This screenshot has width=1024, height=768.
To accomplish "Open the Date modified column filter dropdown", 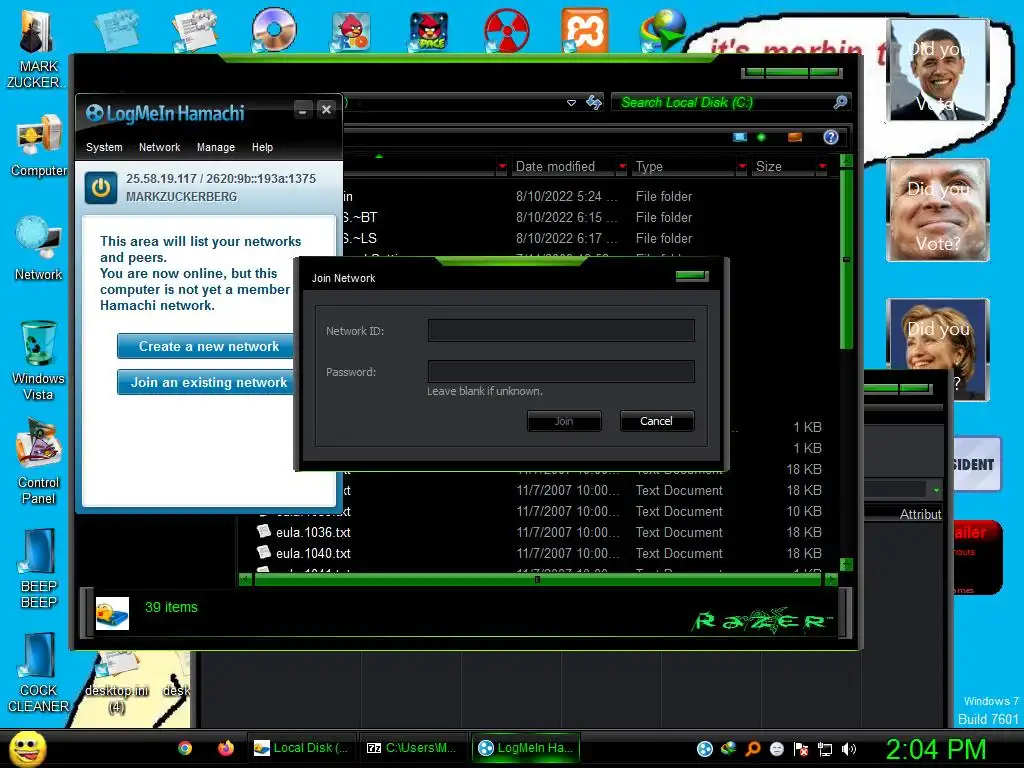I will 622,167.
